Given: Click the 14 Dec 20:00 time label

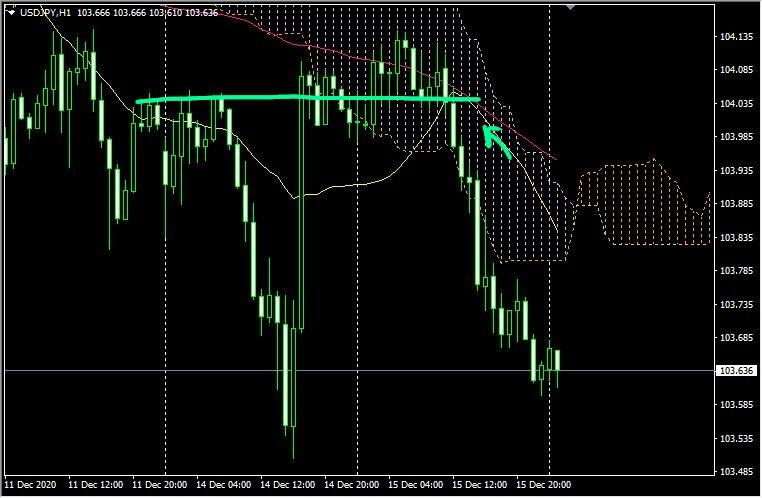Looking at the screenshot, I should point(352,484).
